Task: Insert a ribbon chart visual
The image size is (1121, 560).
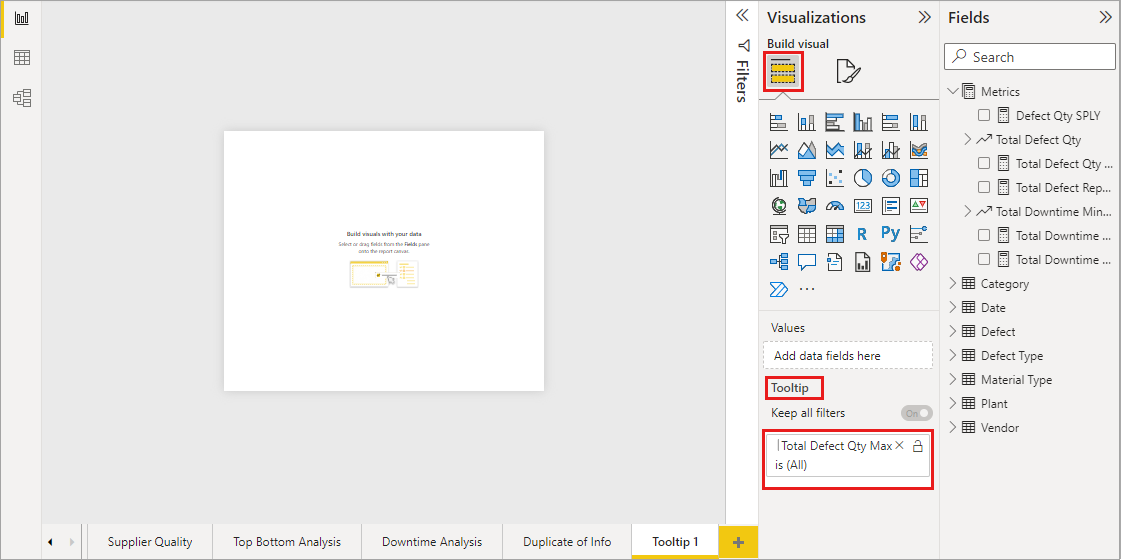Action: coord(919,150)
